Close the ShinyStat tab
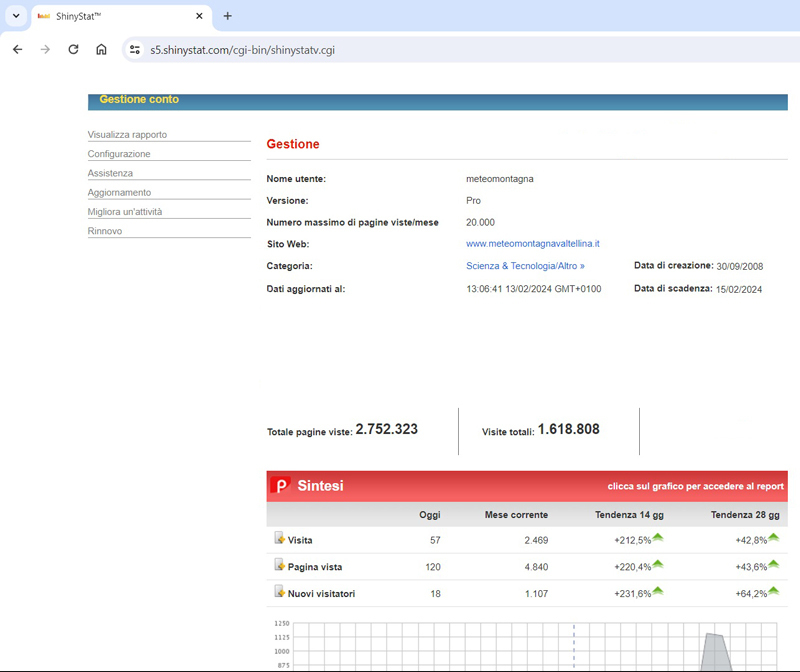Screen dimensions: 800x672 (x=199, y=16)
